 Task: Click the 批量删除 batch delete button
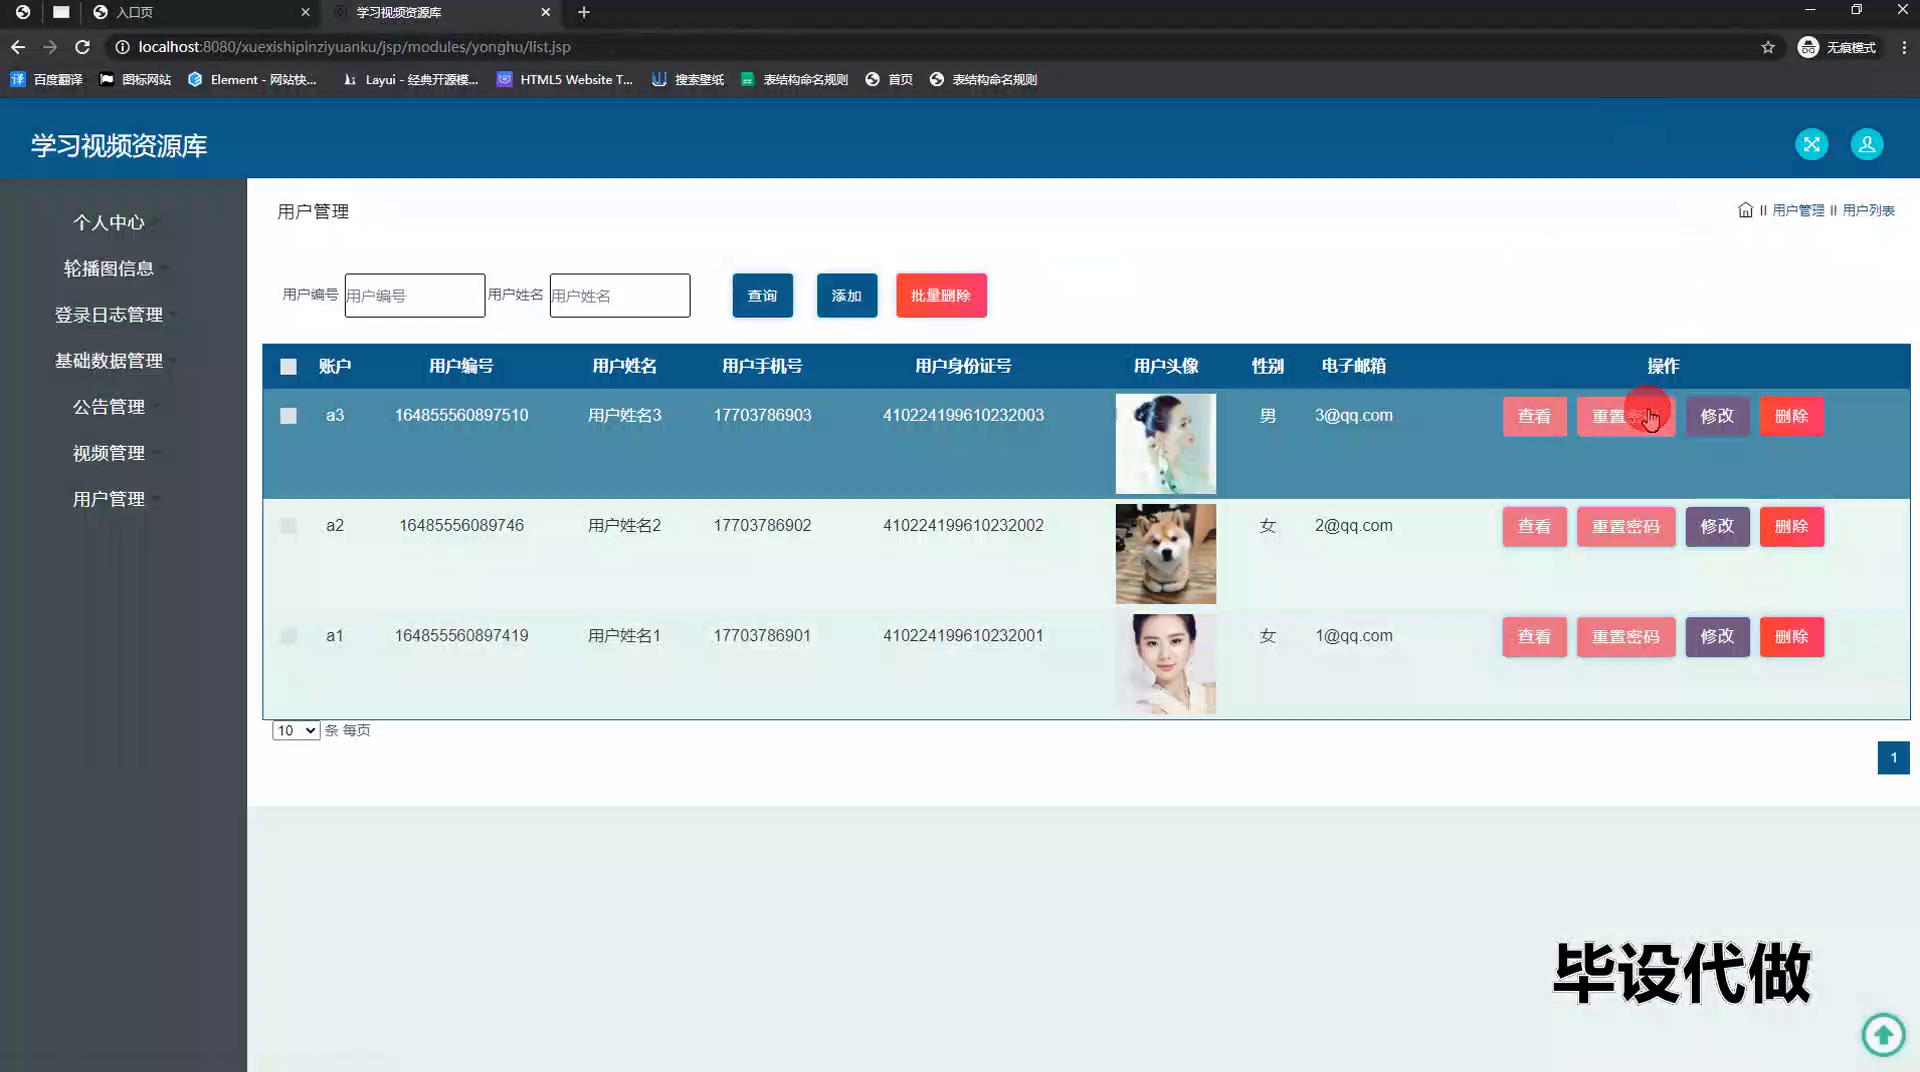[x=941, y=295]
